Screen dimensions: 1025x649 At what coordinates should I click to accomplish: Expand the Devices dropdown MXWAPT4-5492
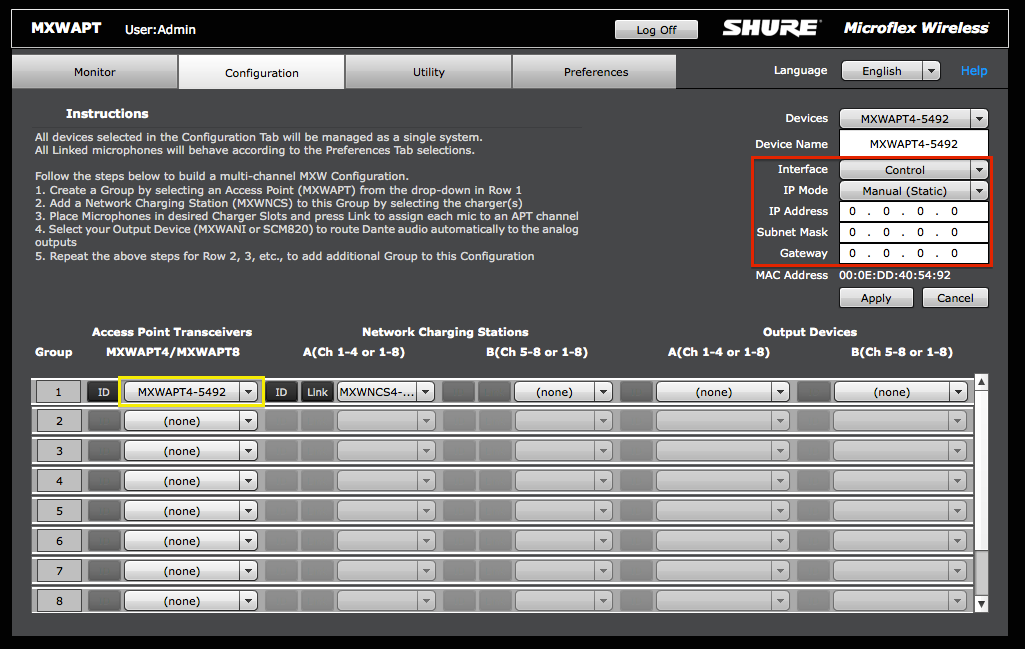click(913, 119)
